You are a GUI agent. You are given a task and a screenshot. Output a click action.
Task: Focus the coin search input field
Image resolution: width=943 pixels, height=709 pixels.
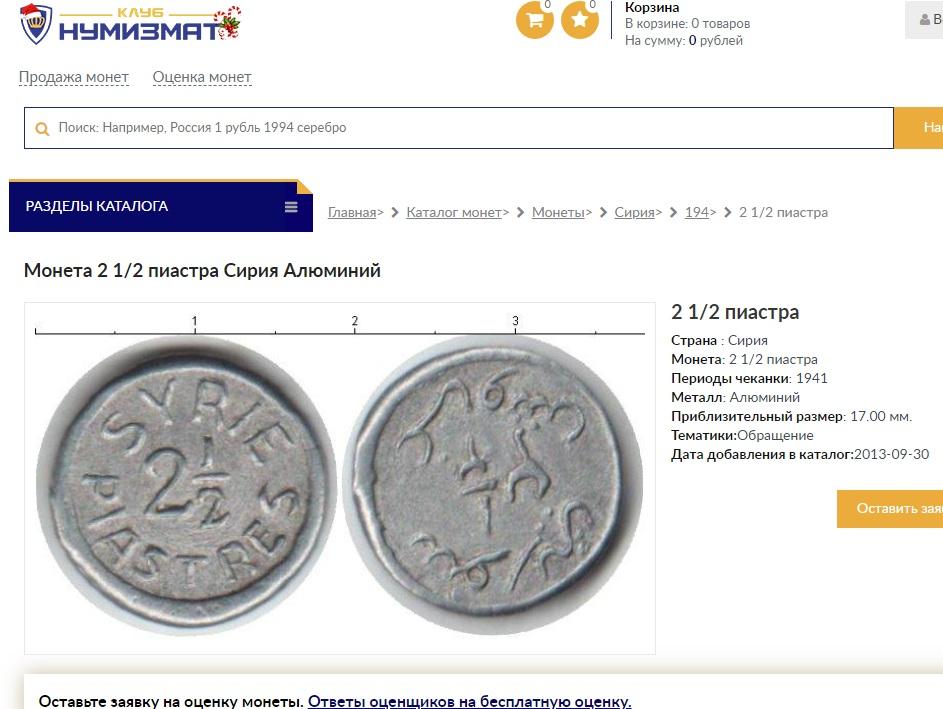459,127
